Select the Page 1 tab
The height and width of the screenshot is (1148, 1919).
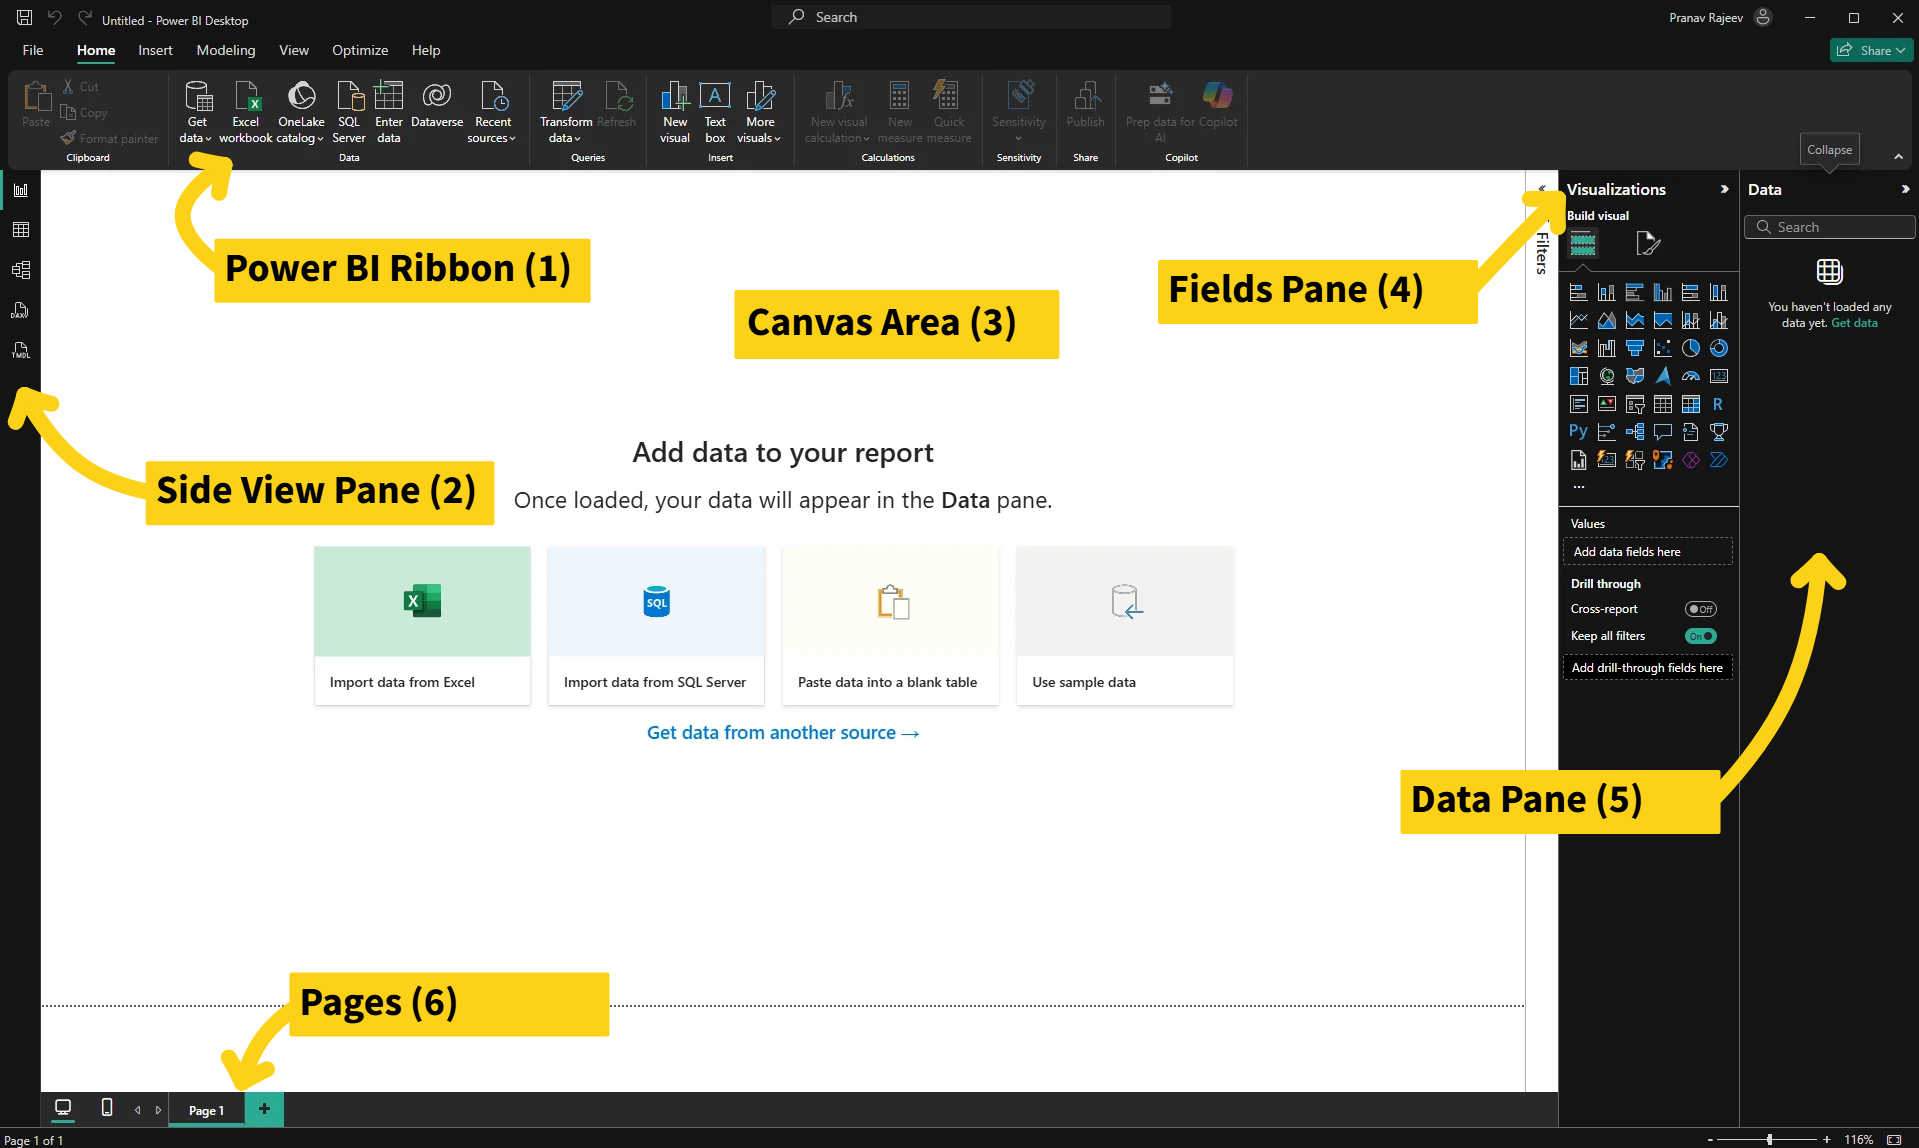[x=206, y=1110]
